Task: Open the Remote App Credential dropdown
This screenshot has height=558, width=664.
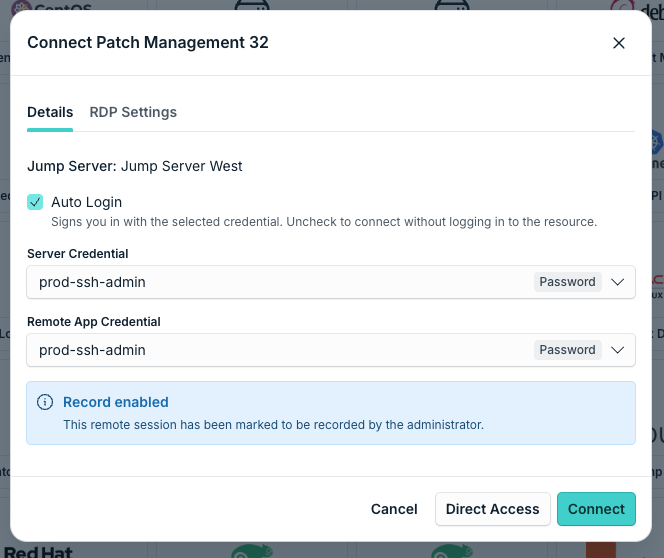Action: click(x=331, y=350)
